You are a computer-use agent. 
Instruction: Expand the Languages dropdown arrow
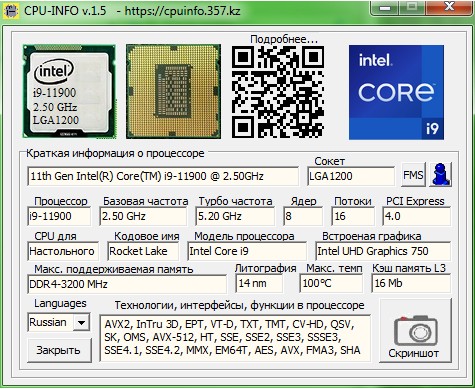click(81, 322)
